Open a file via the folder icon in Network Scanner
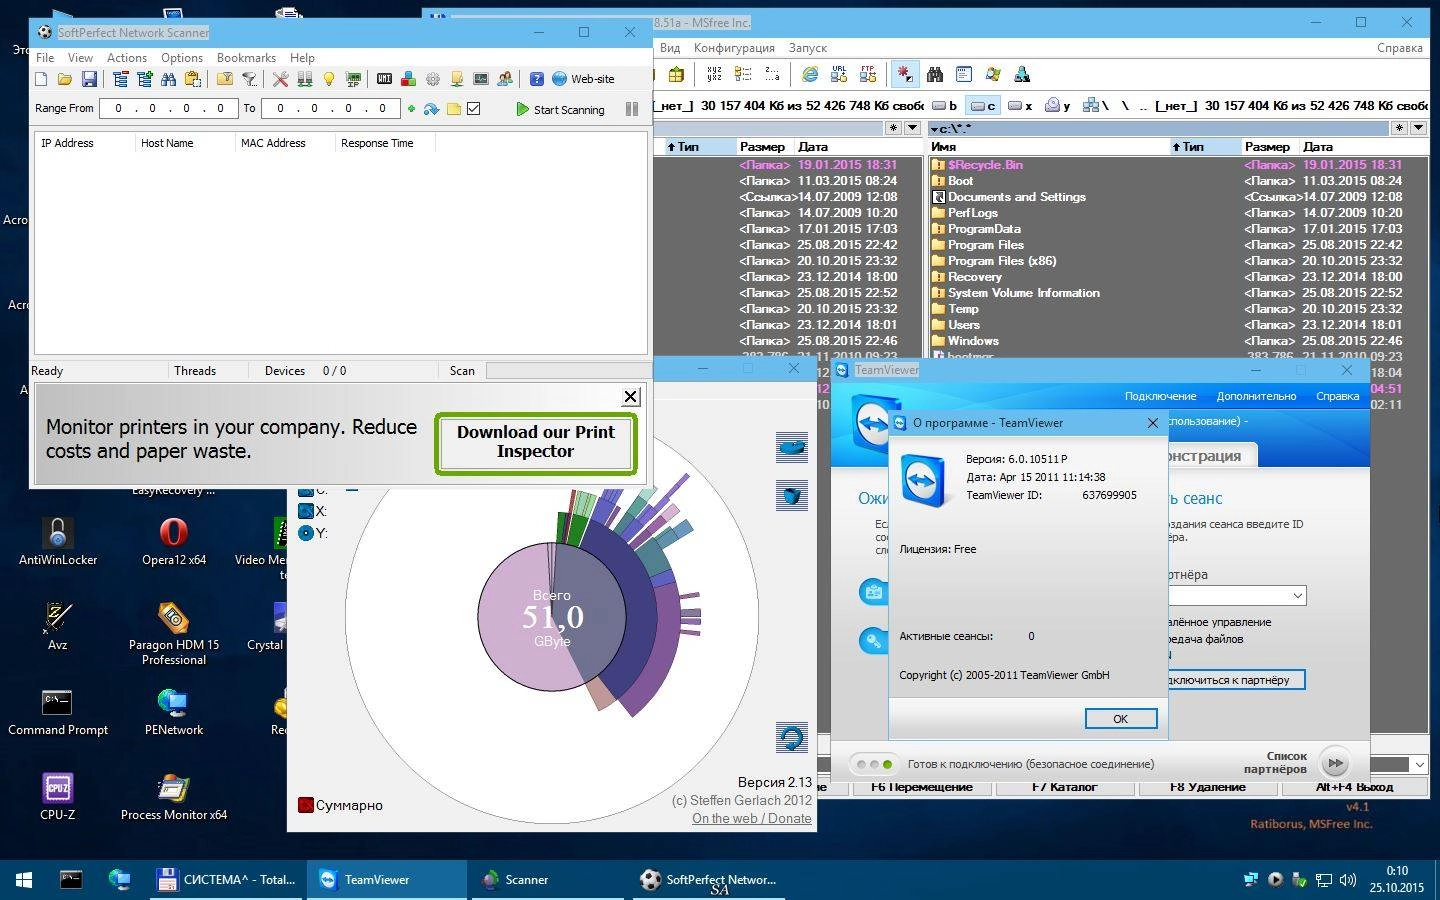This screenshot has height=900, width=1440. coord(65,79)
